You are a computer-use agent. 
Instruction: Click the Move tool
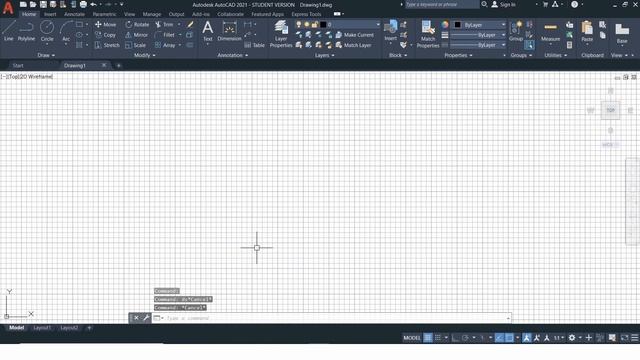[105, 24]
